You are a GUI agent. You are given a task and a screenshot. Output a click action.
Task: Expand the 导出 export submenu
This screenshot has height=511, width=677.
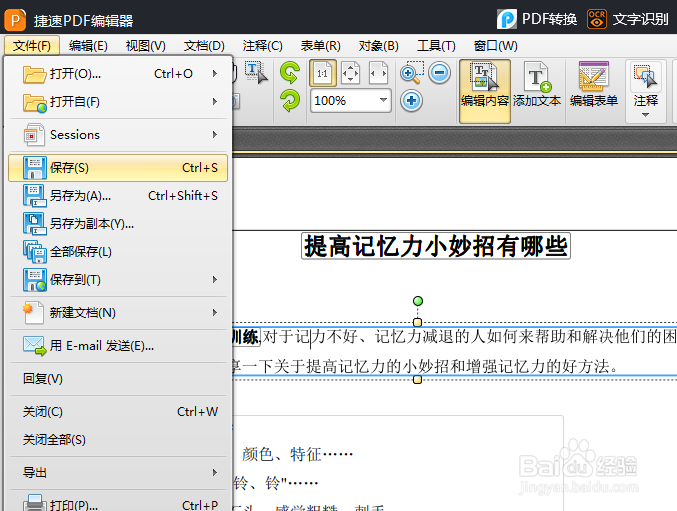click(x=118, y=473)
